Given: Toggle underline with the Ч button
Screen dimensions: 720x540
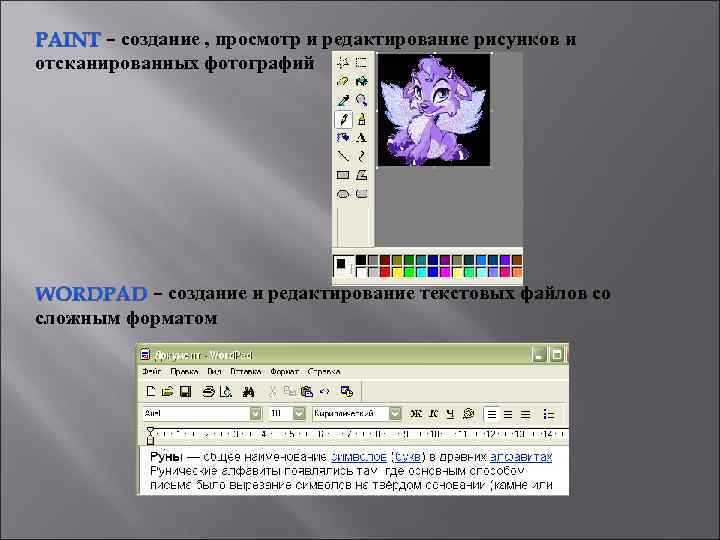Looking at the screenshot, I should [x=450, y=414].
